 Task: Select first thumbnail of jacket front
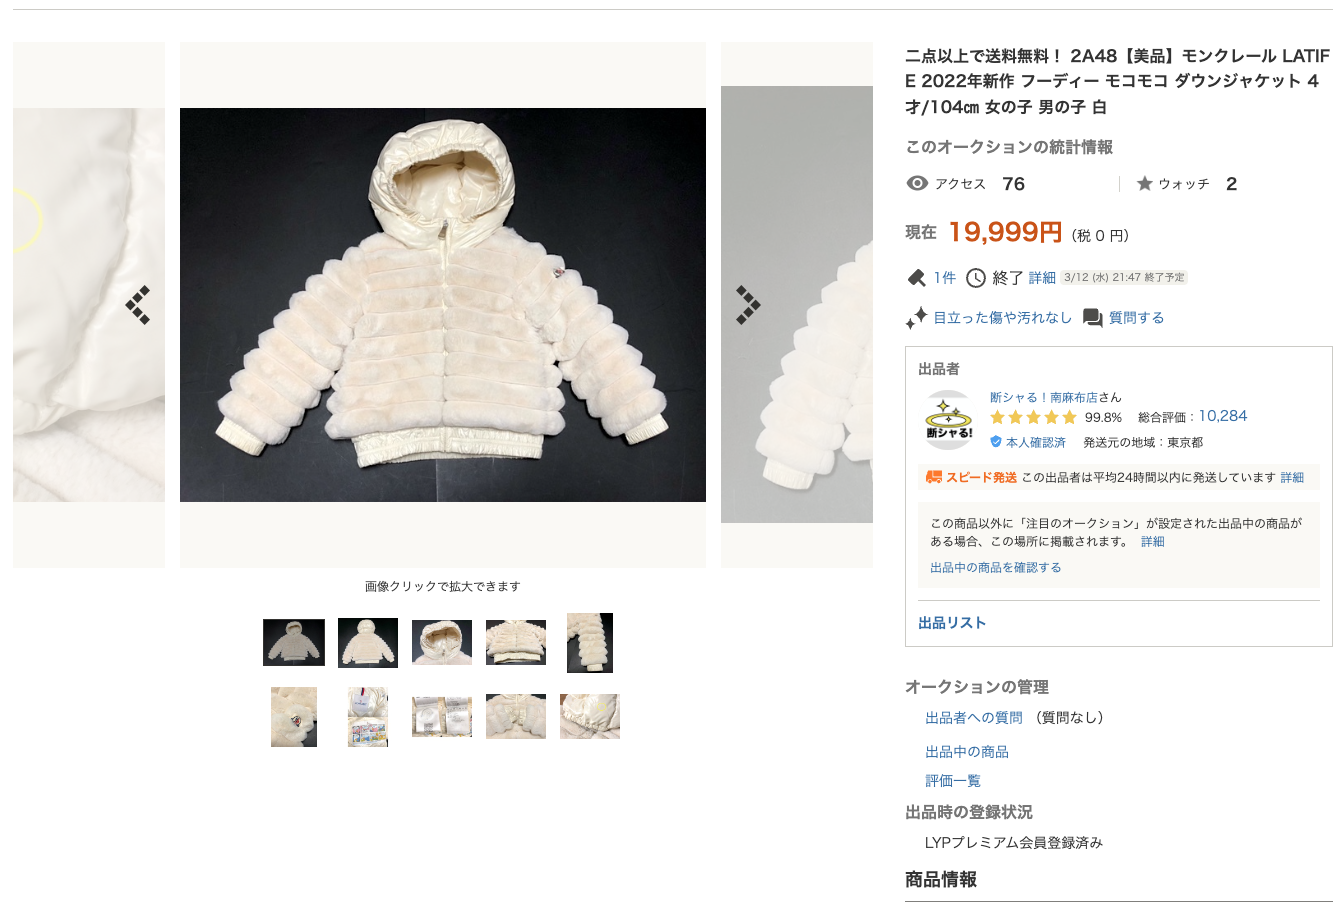pos(294,642)
